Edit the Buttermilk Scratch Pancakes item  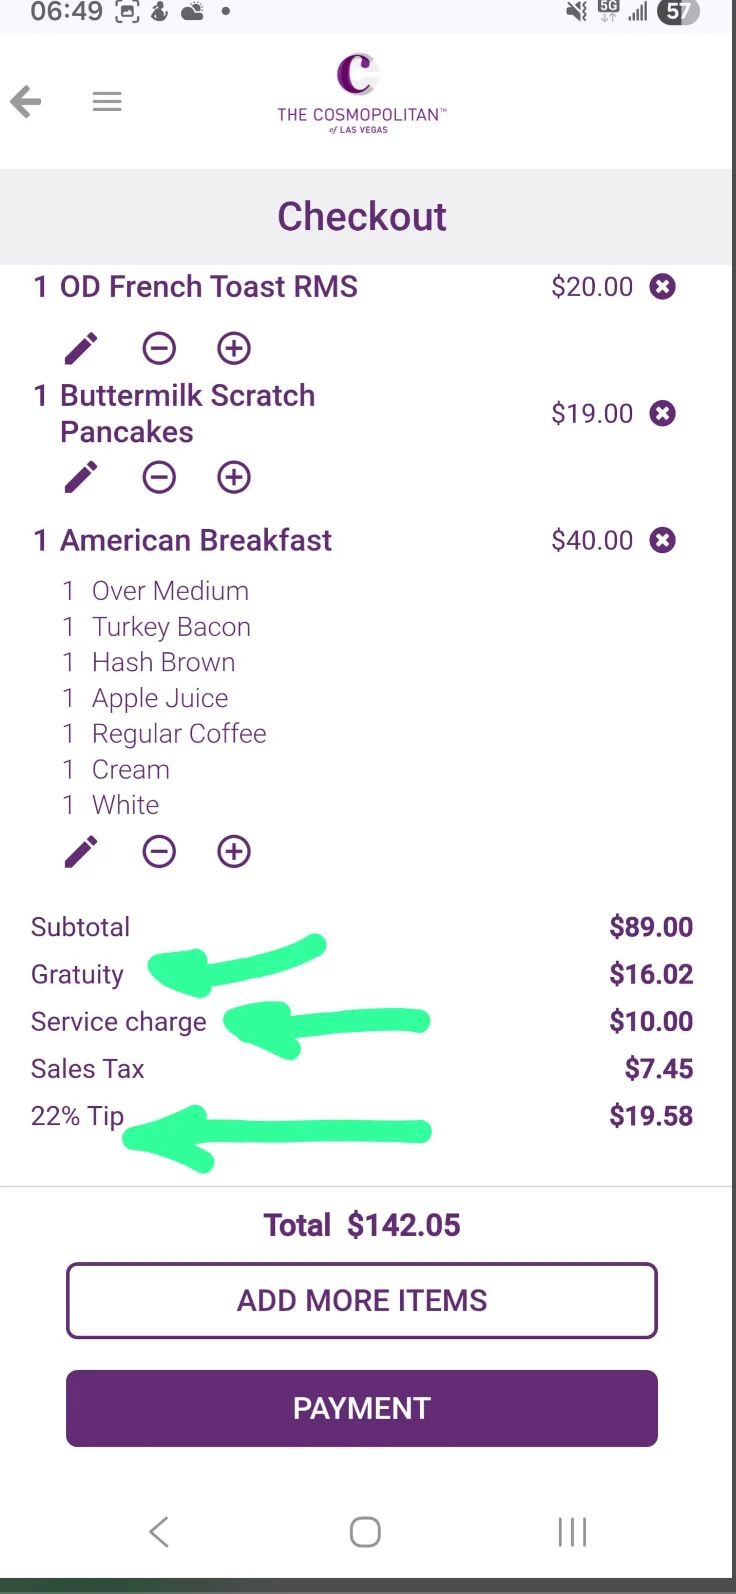click(81, 477)
